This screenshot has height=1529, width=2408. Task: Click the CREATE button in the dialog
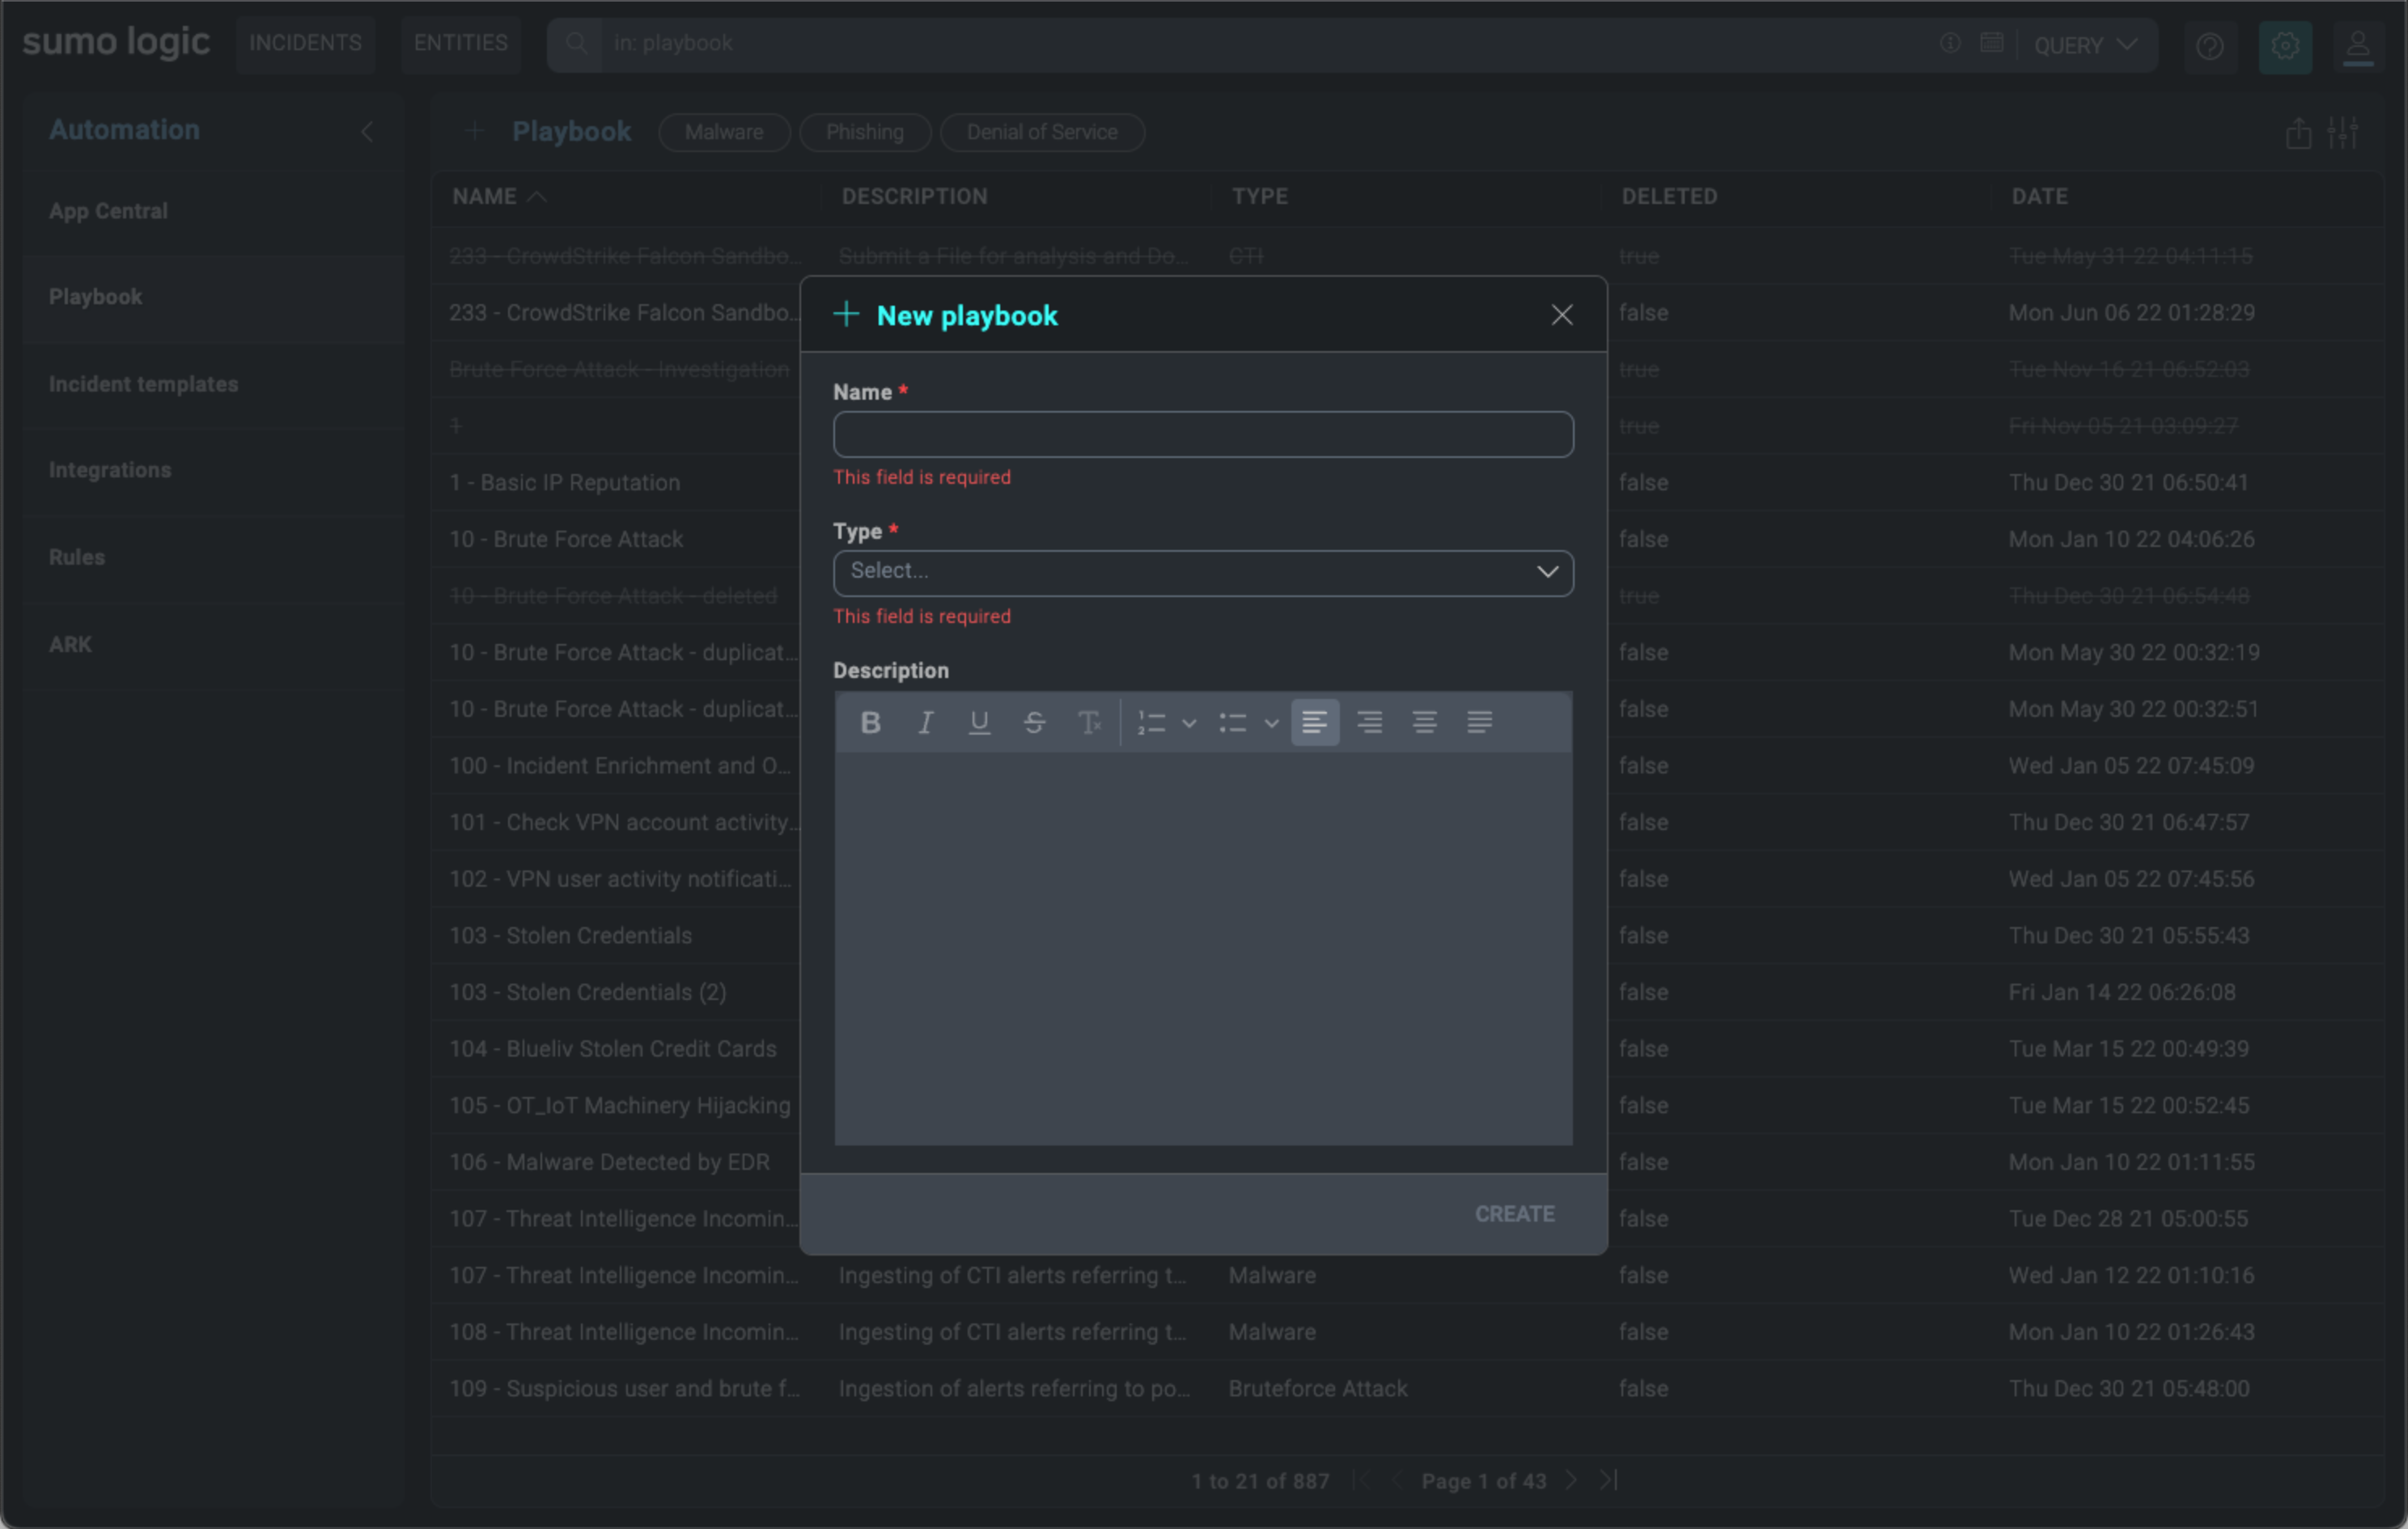[1513, 1213]
